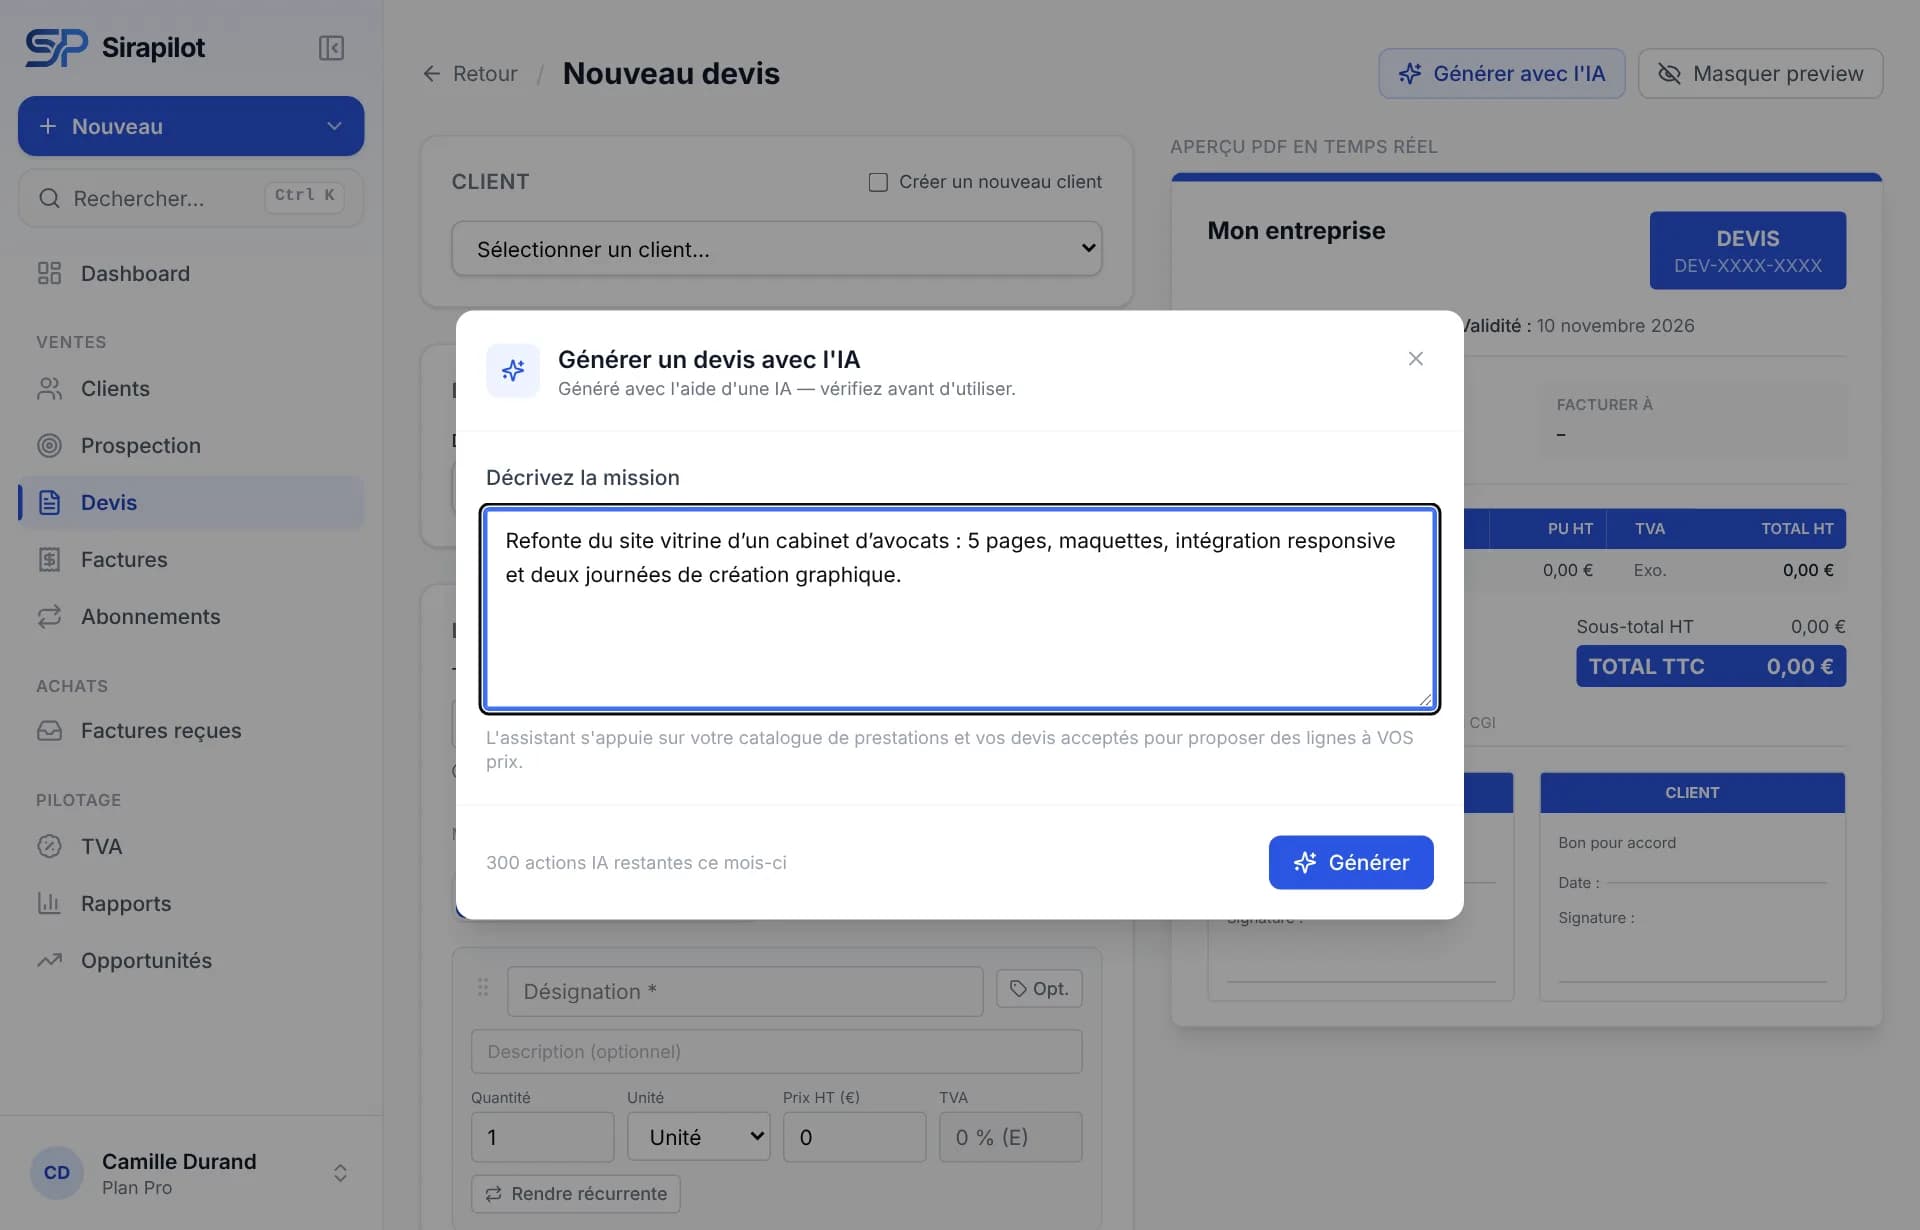Click the drag handle of the line item
The width and height of the screenshot is (1920, 1230).
point(483,987)
